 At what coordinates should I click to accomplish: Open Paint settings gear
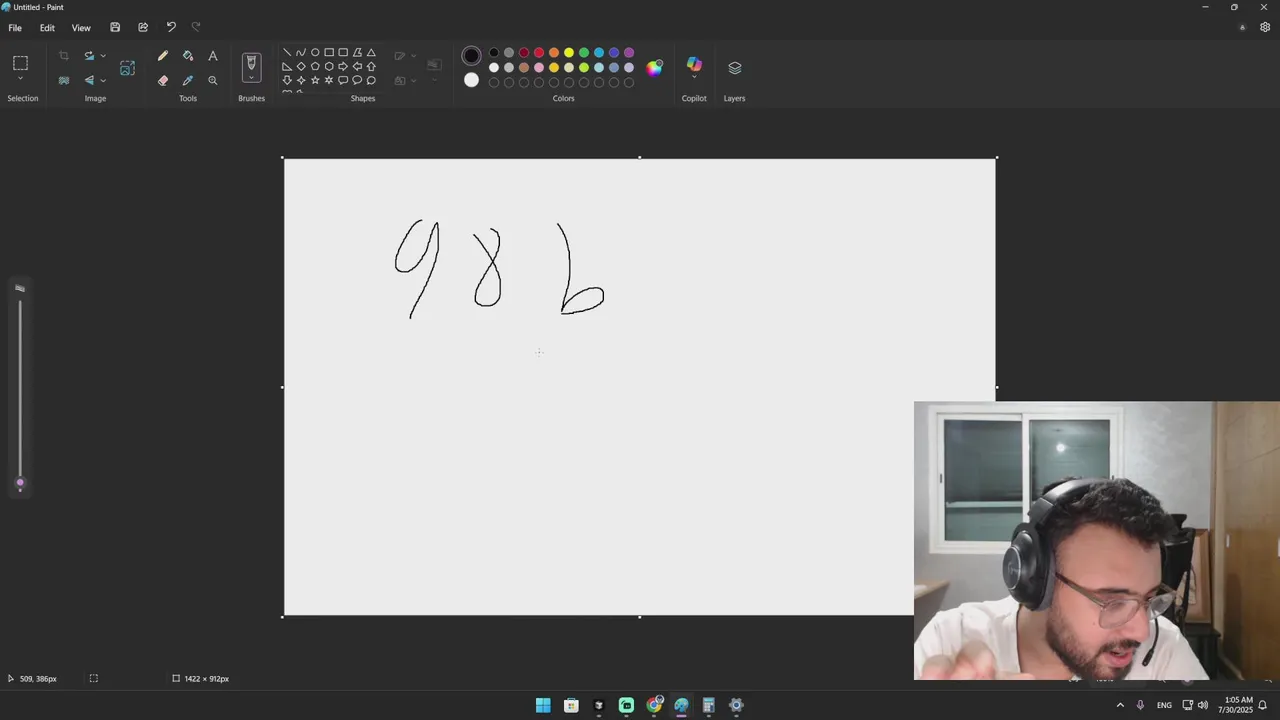tap(1265, 28)
